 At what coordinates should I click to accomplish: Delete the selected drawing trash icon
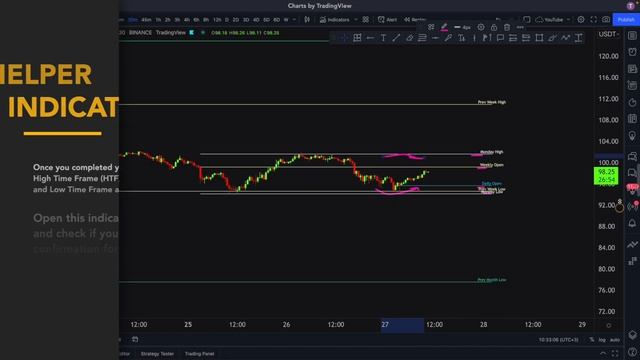pos(507,27)
